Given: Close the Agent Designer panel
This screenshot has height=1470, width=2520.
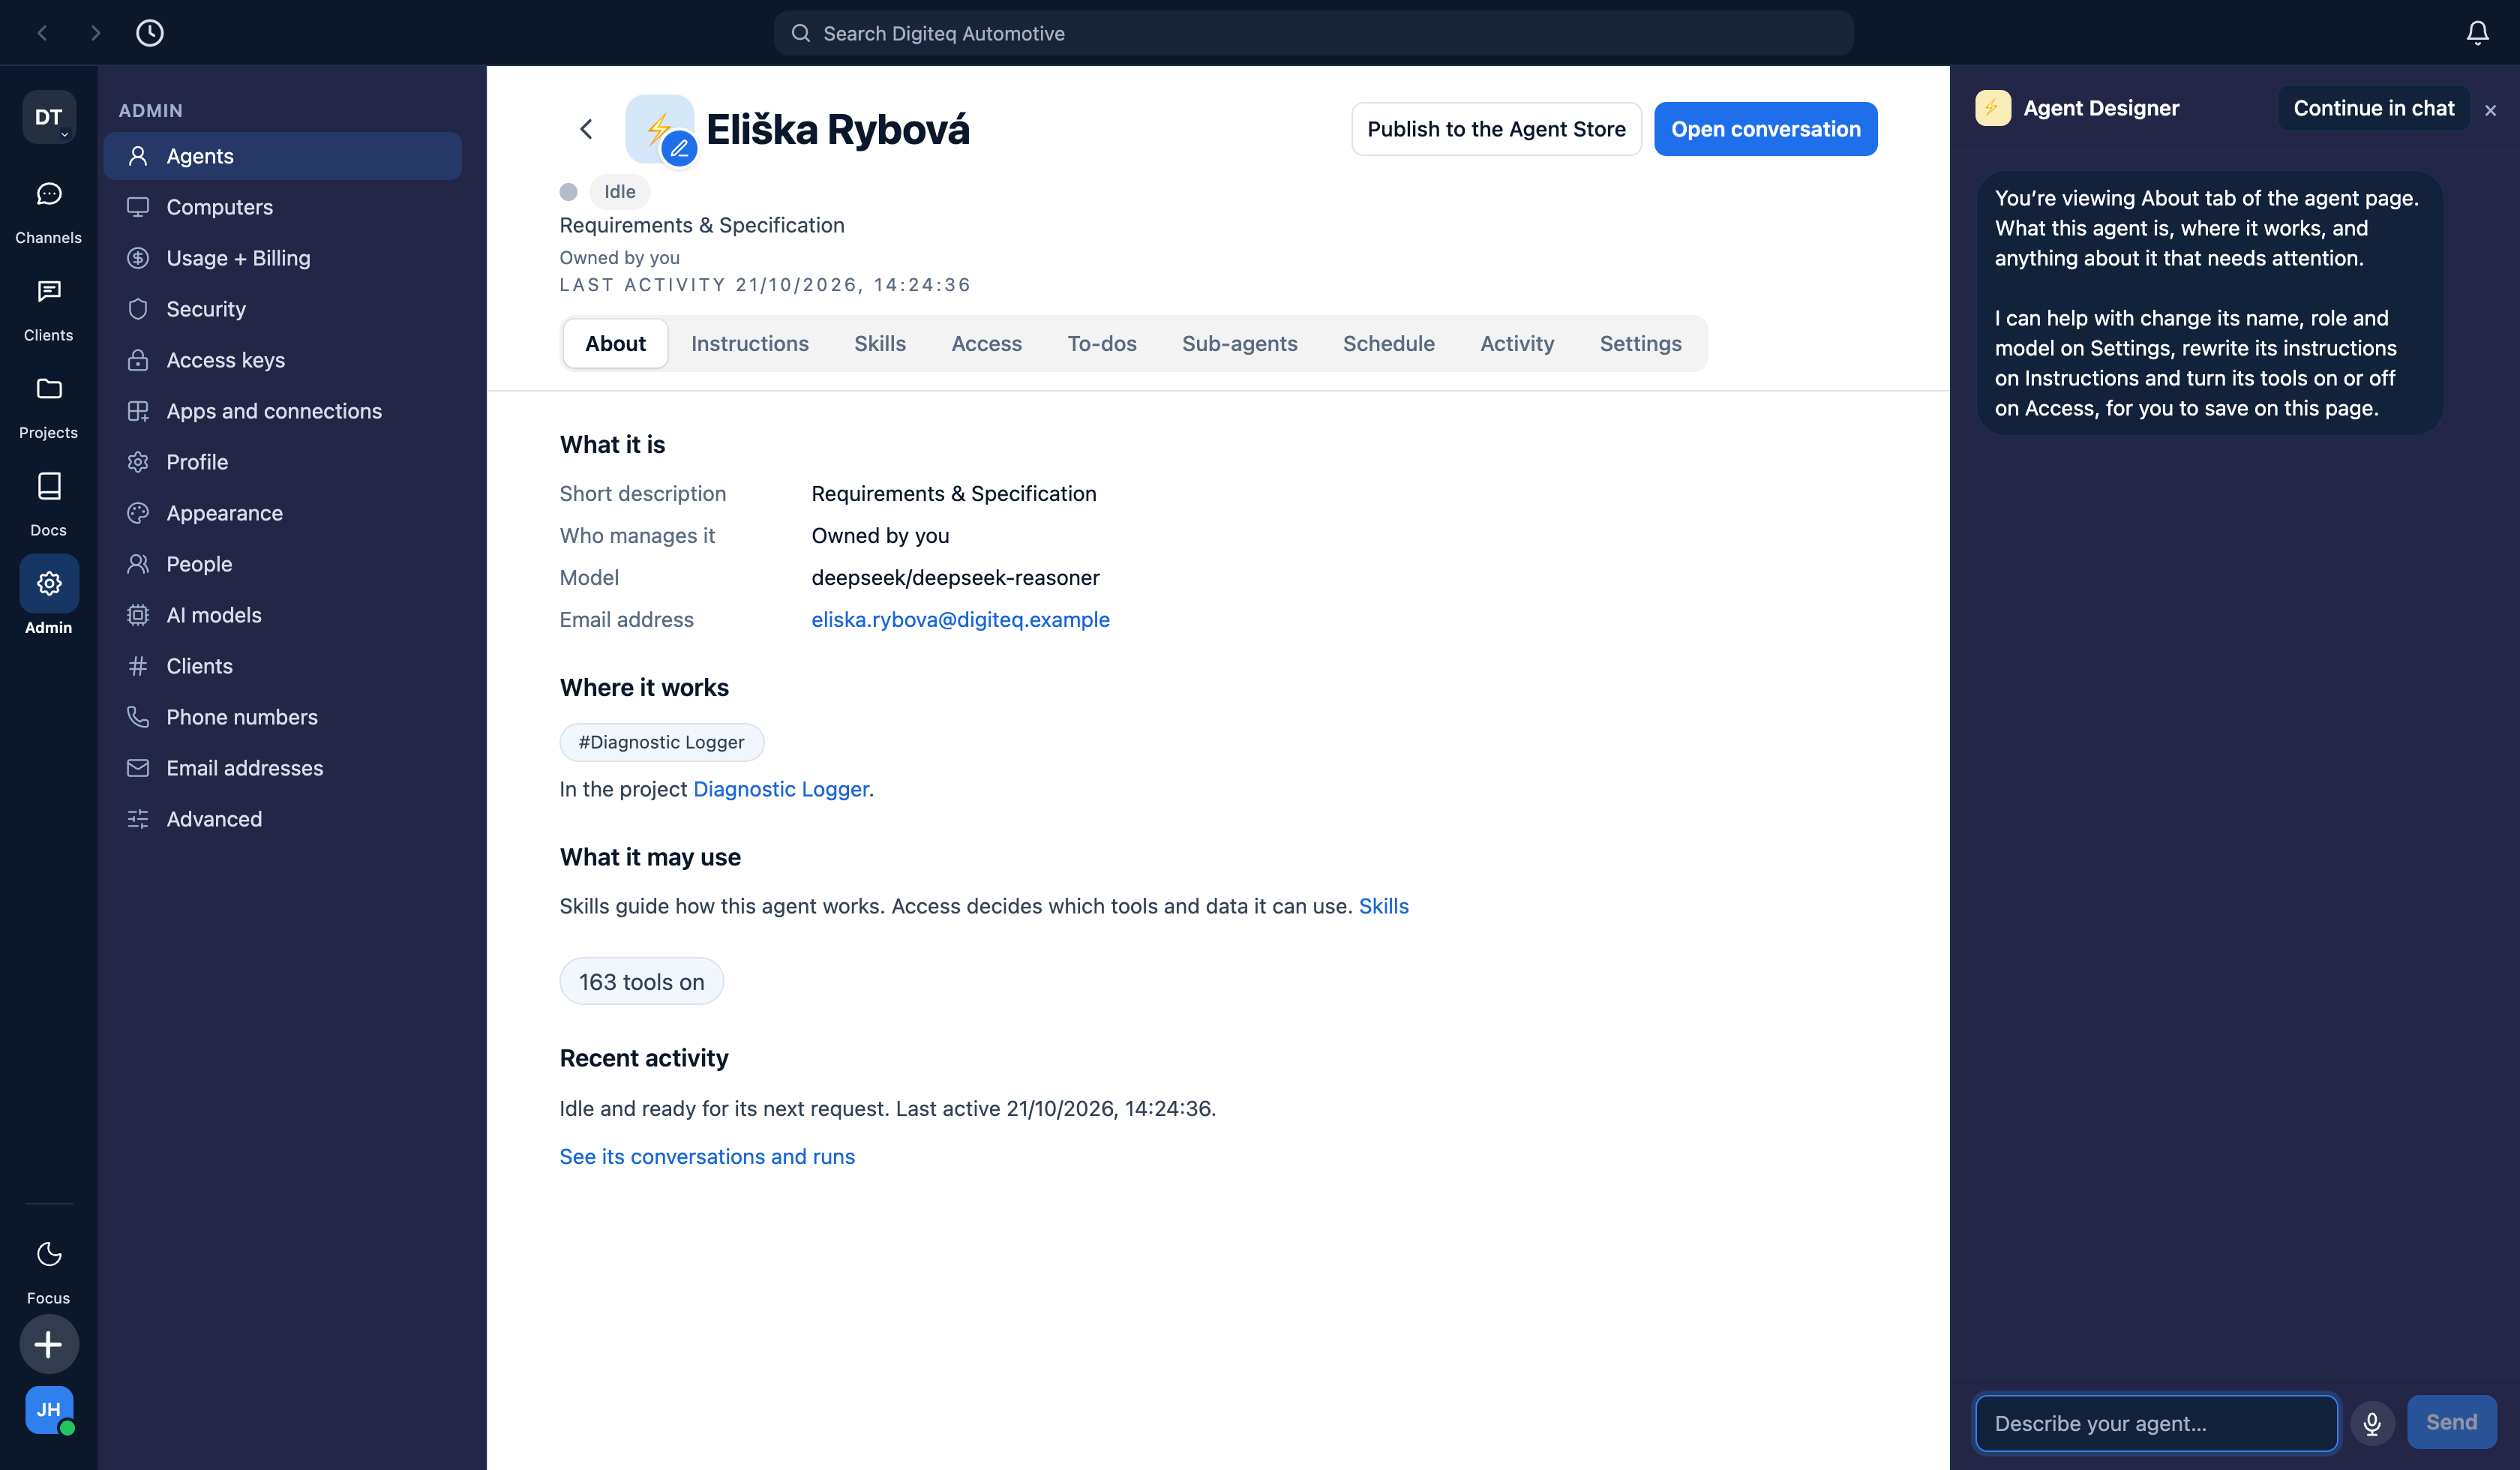Looking at the screenshot, I should (x=2490, y=110).
